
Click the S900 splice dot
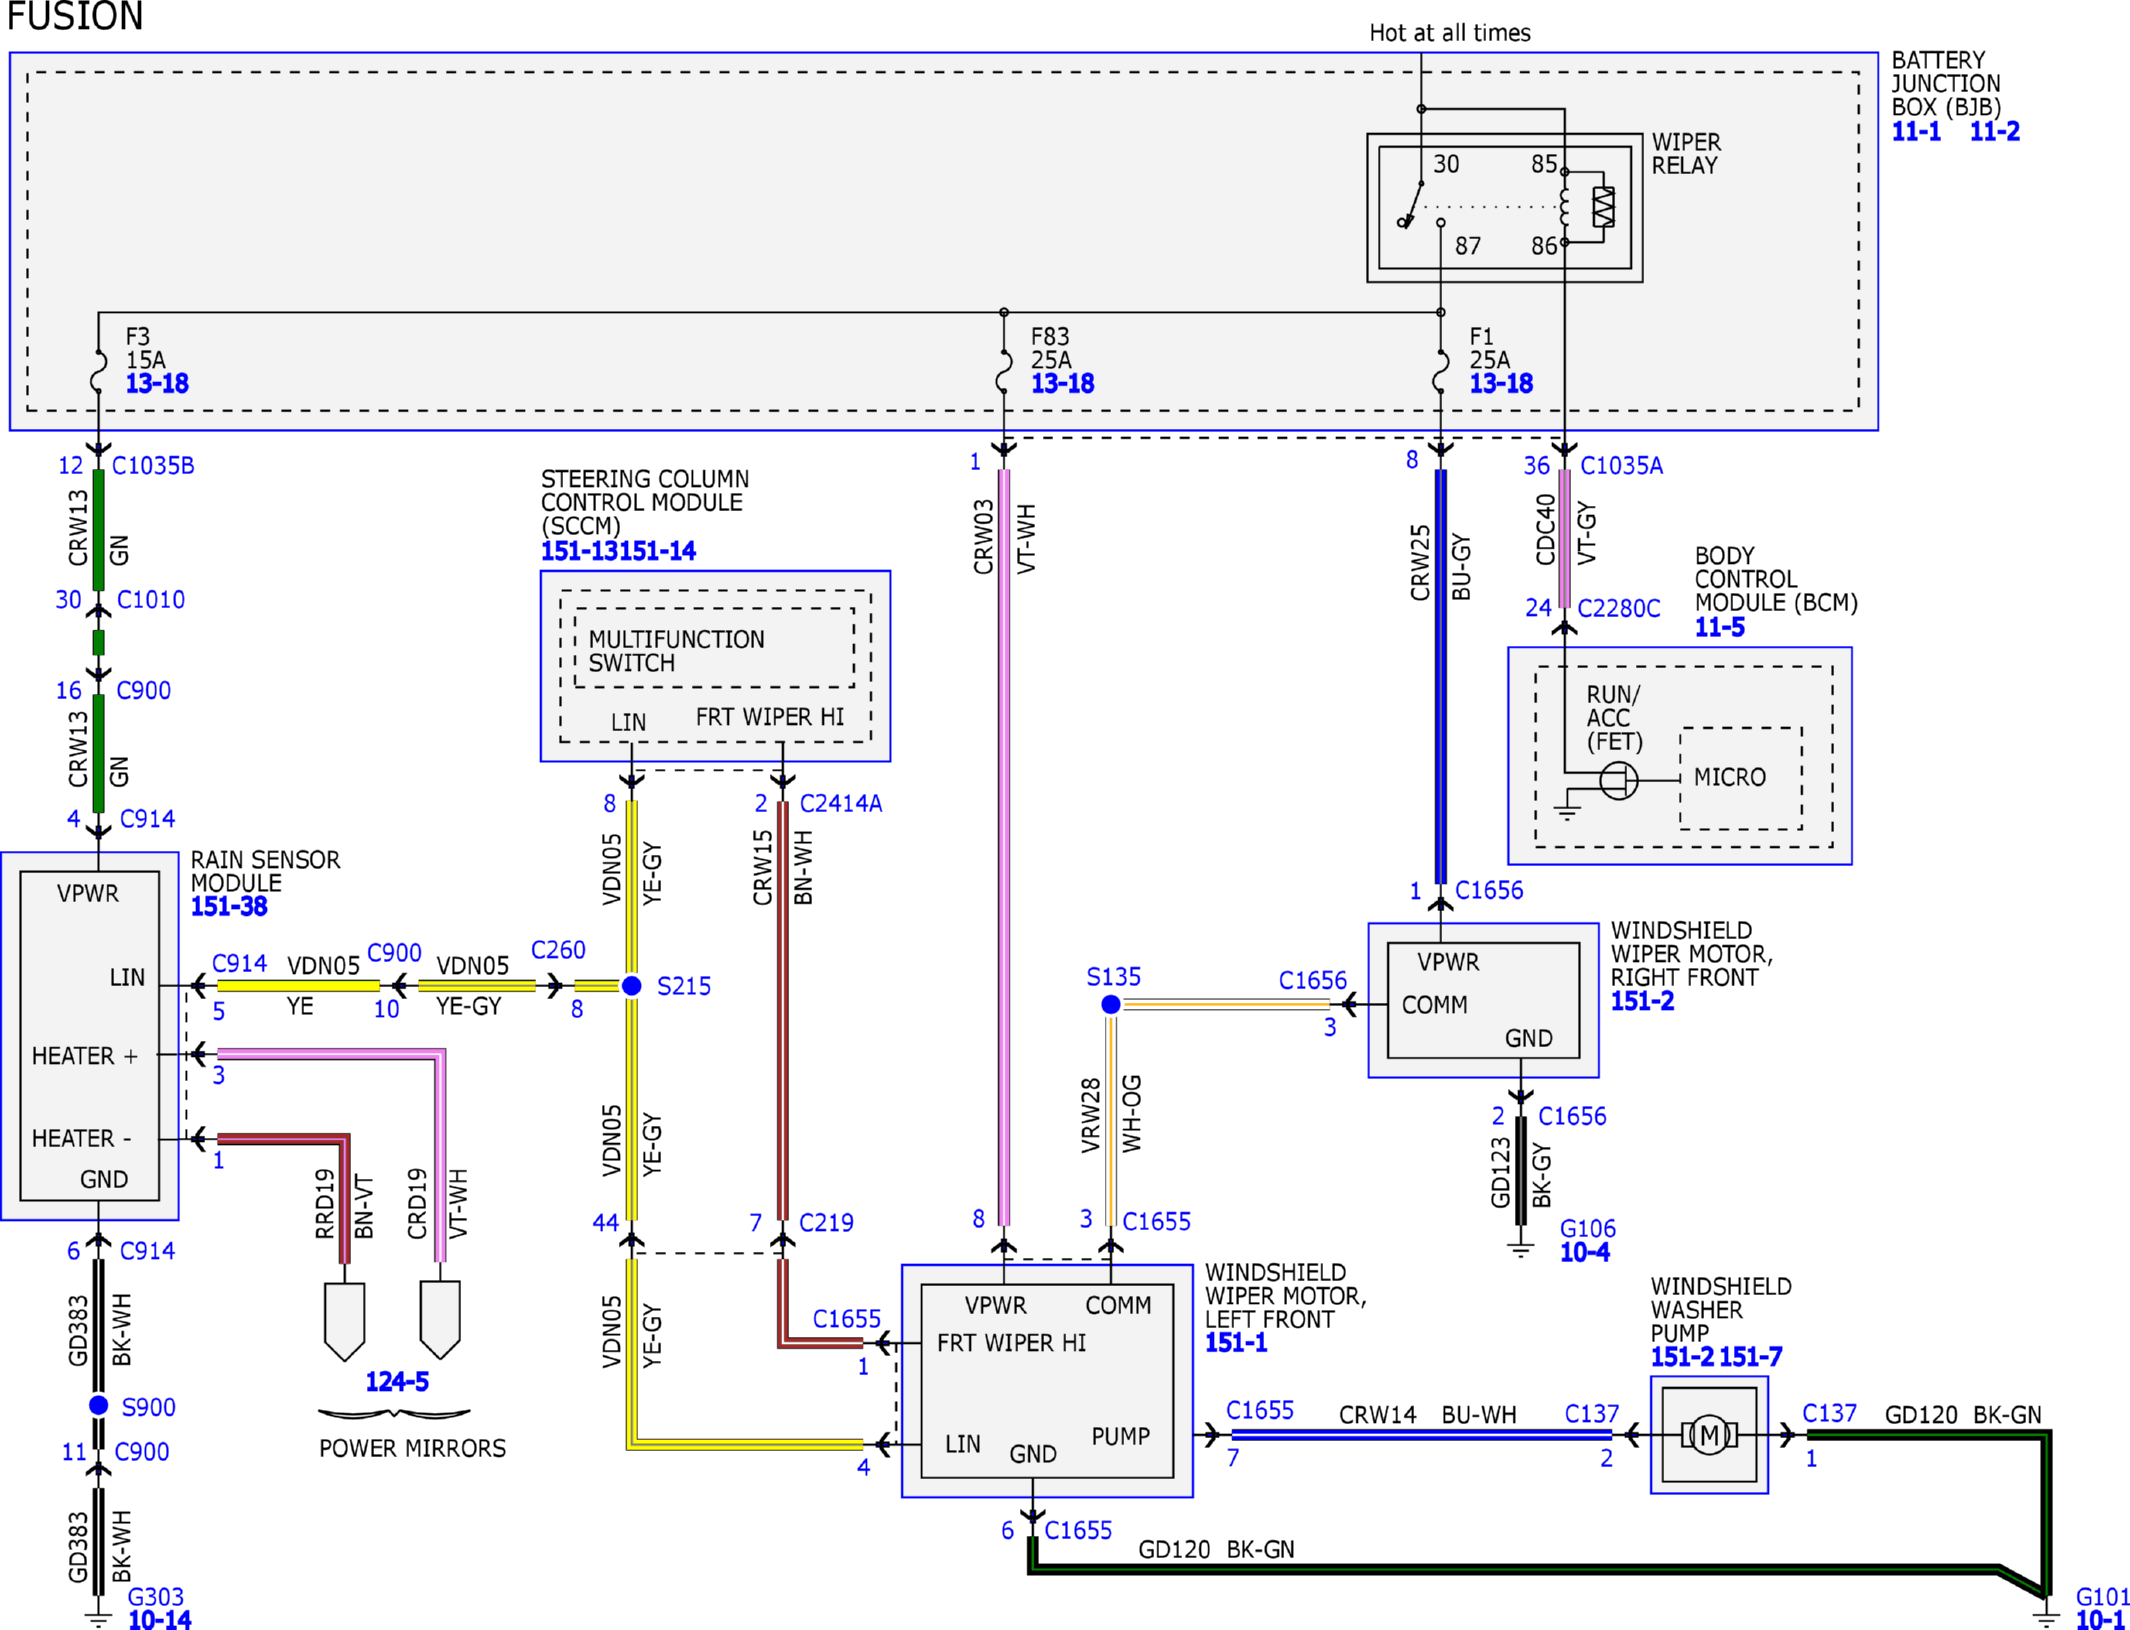[99, 1405]
